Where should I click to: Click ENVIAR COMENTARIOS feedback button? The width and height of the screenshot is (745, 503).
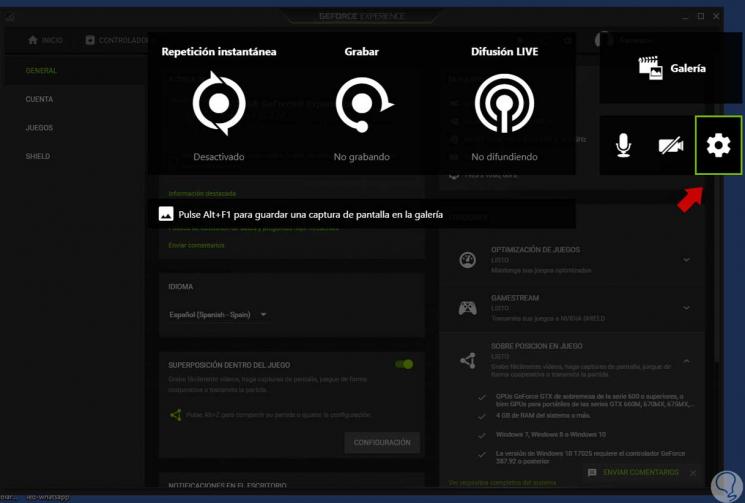coord(640,472)
